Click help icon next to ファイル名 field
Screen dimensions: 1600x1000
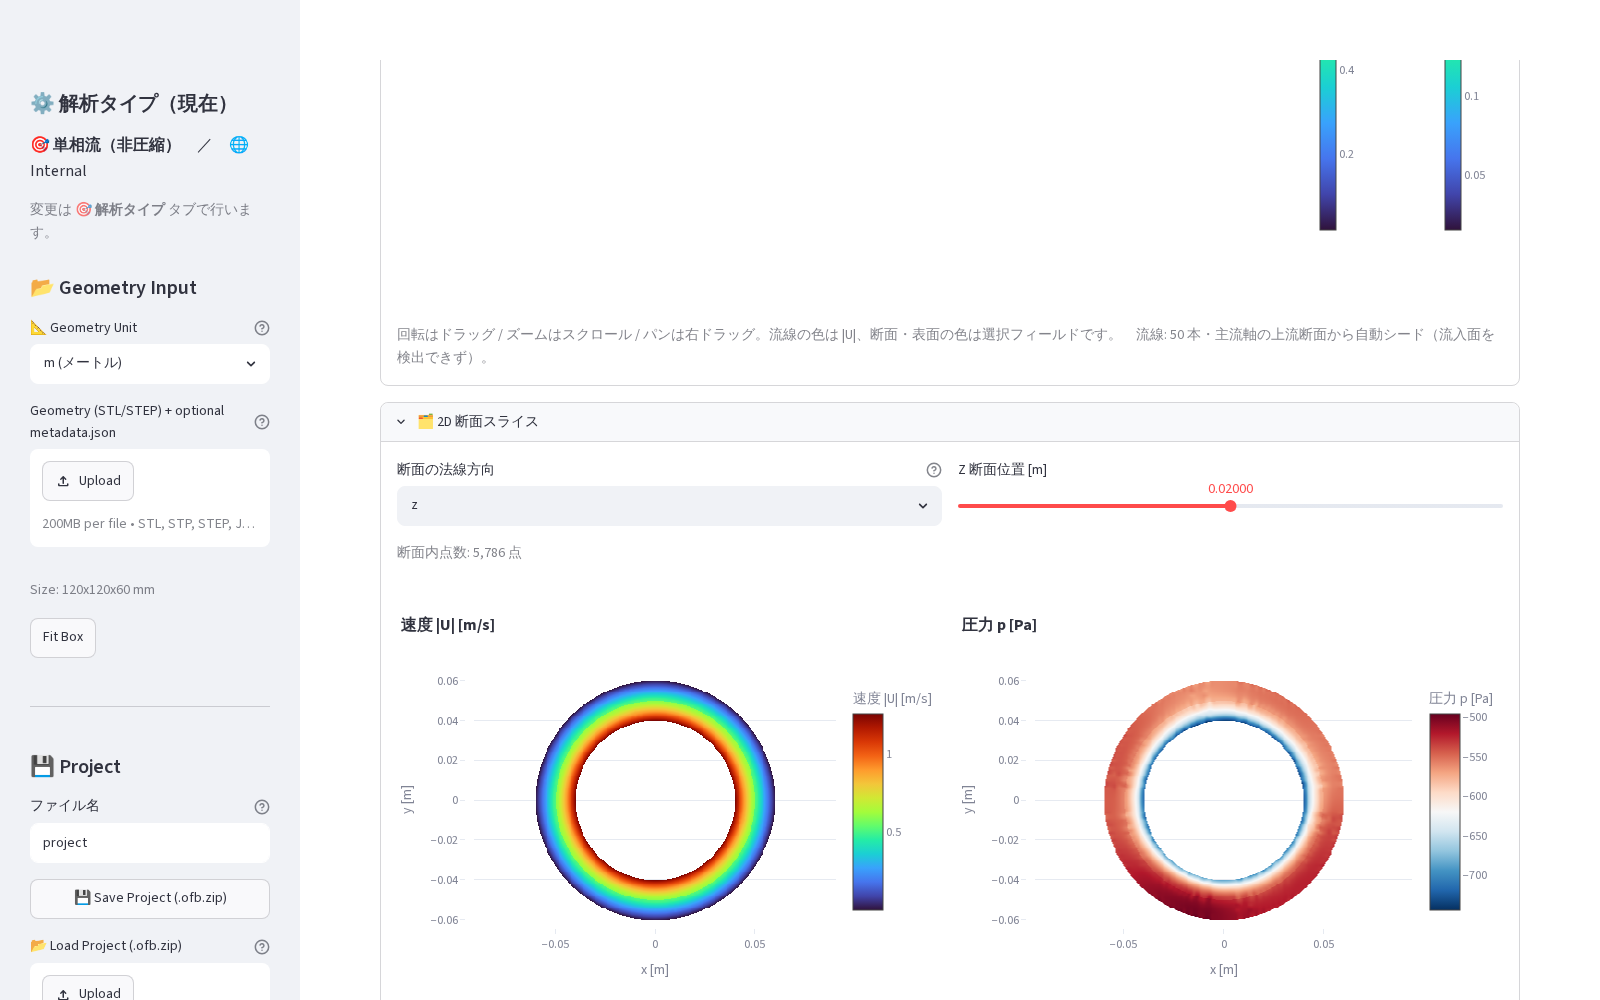[262, 807]
